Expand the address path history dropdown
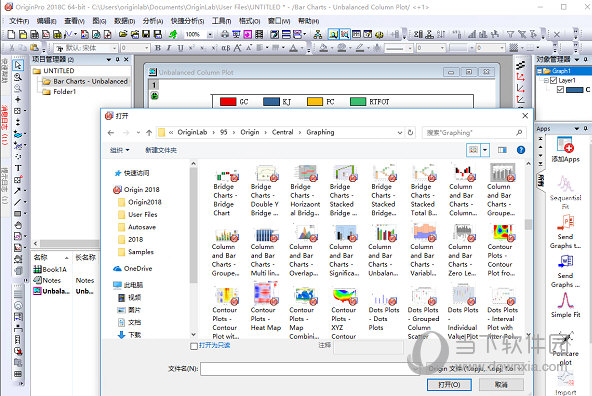The height and width of the screenshot is (396, 592). [399, 133]
